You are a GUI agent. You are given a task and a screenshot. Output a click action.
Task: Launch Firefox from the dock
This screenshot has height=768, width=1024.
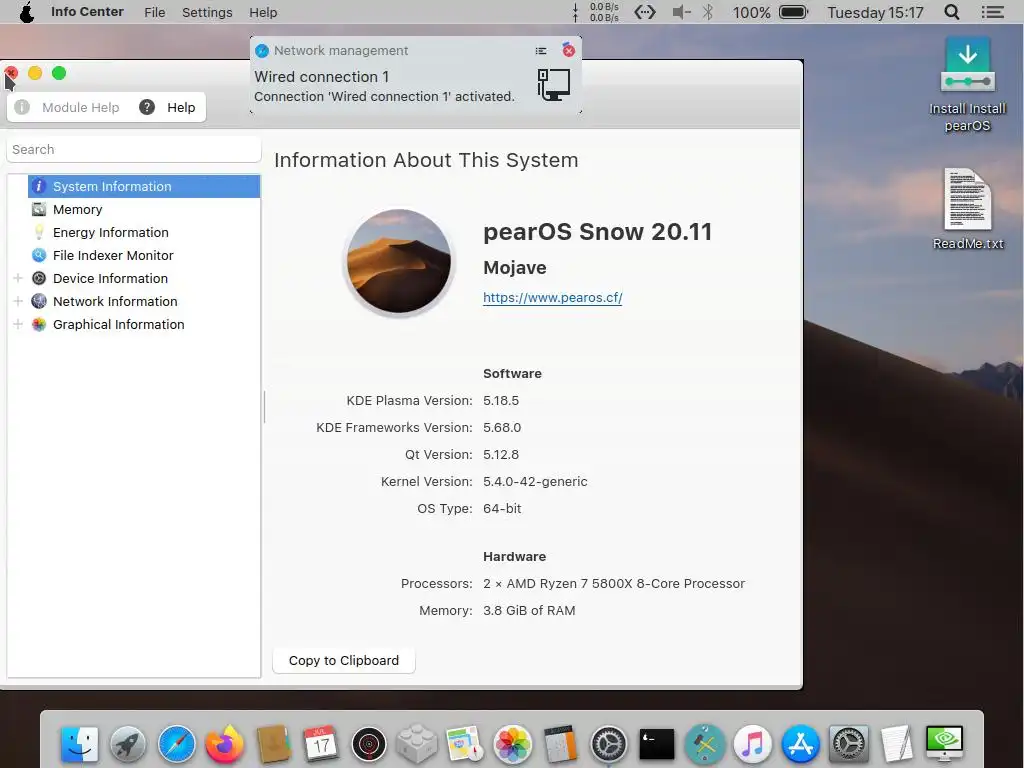pyautogui.click(x=224, y=744)
